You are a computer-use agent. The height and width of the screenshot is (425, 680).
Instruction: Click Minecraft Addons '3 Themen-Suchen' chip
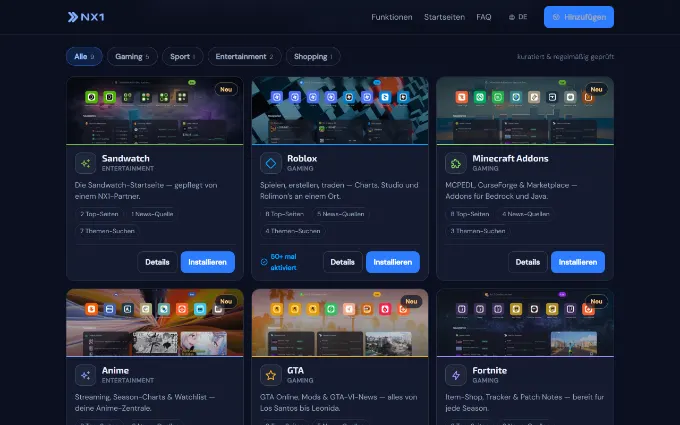point(478,231)
